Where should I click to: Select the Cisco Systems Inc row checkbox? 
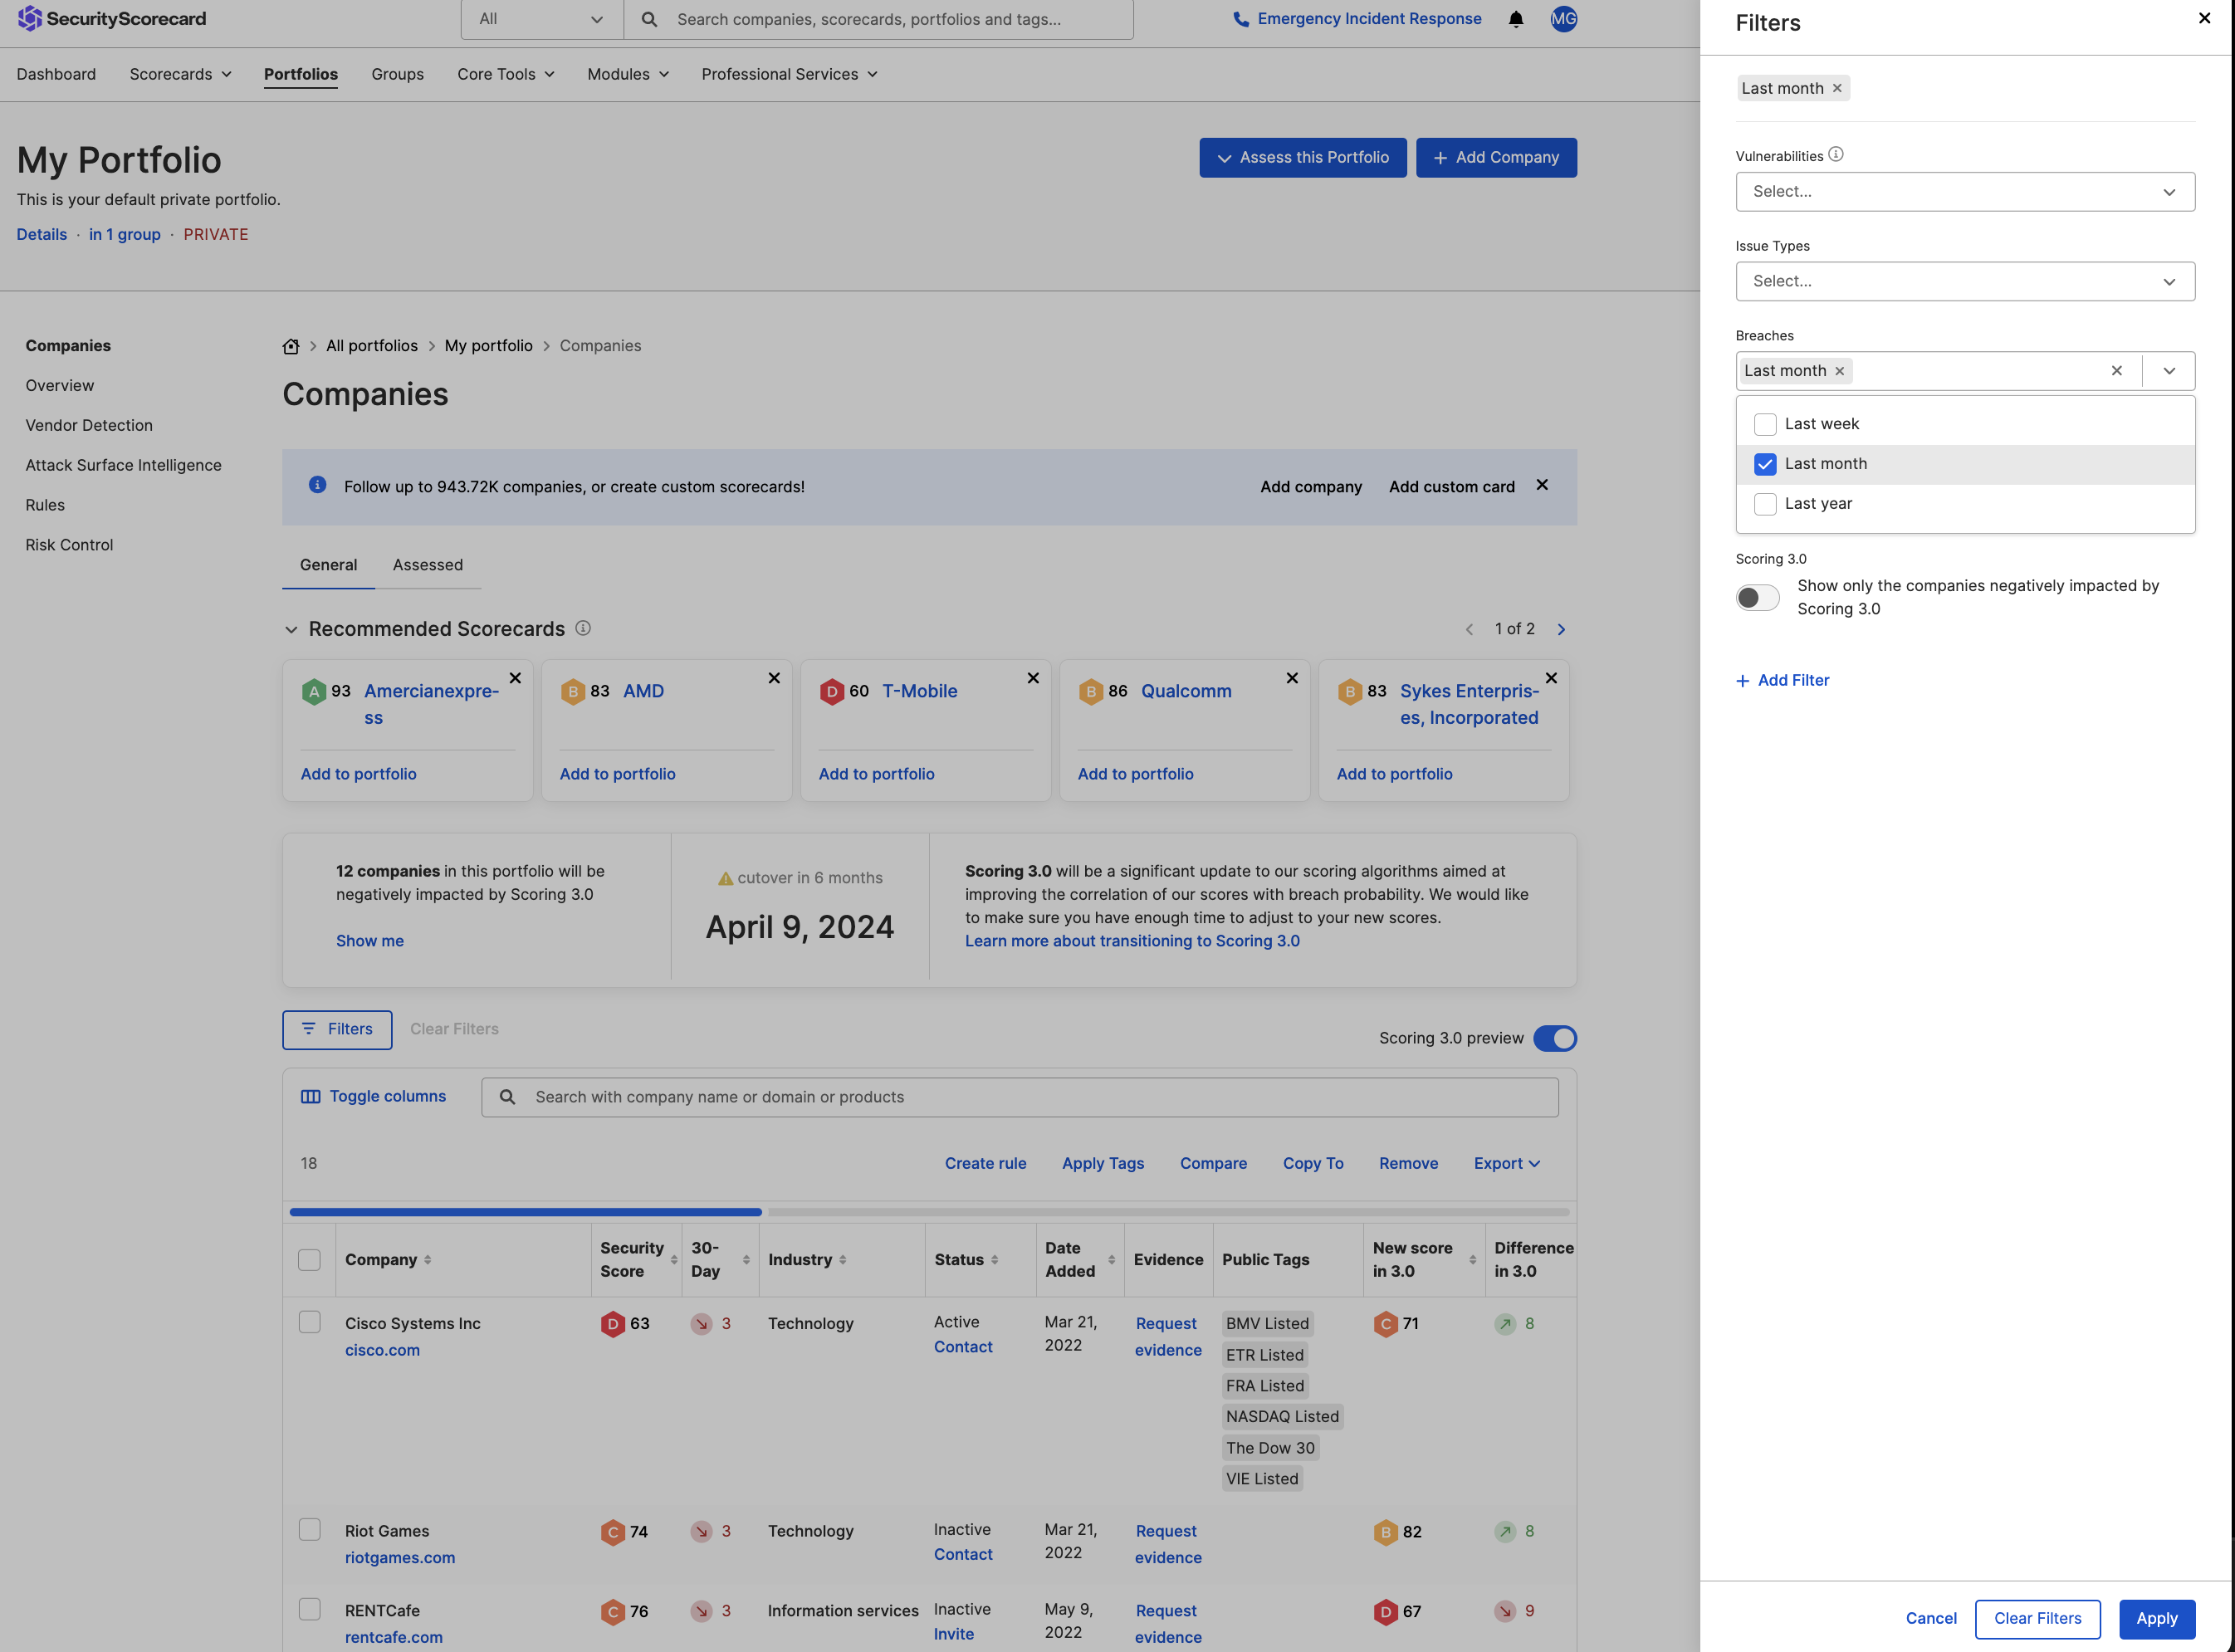[x=309, y=1322]
